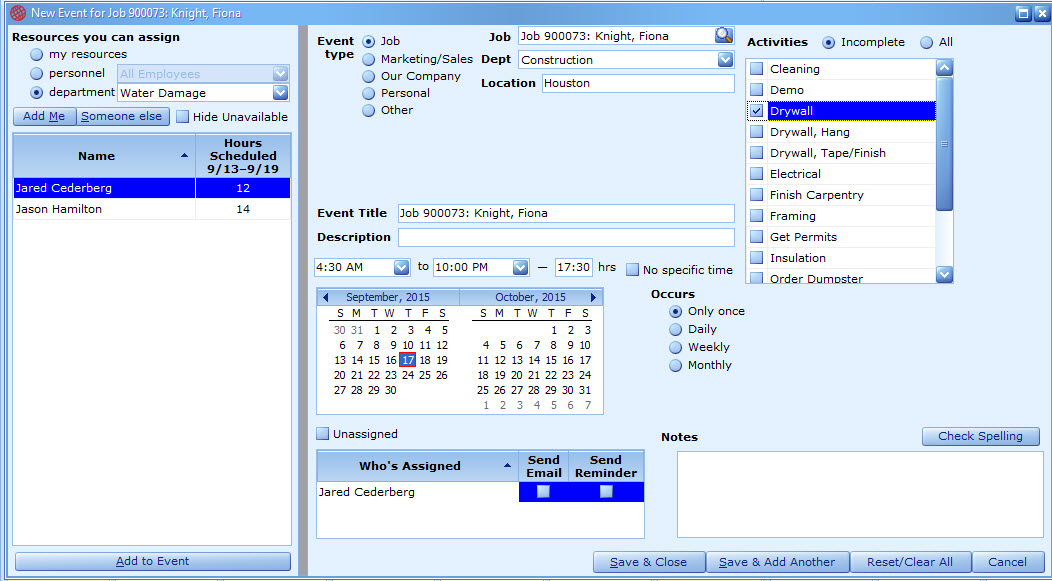1052x581 pixels.
Task: Check the Hide Unavailable box
Action: [182, 117]
